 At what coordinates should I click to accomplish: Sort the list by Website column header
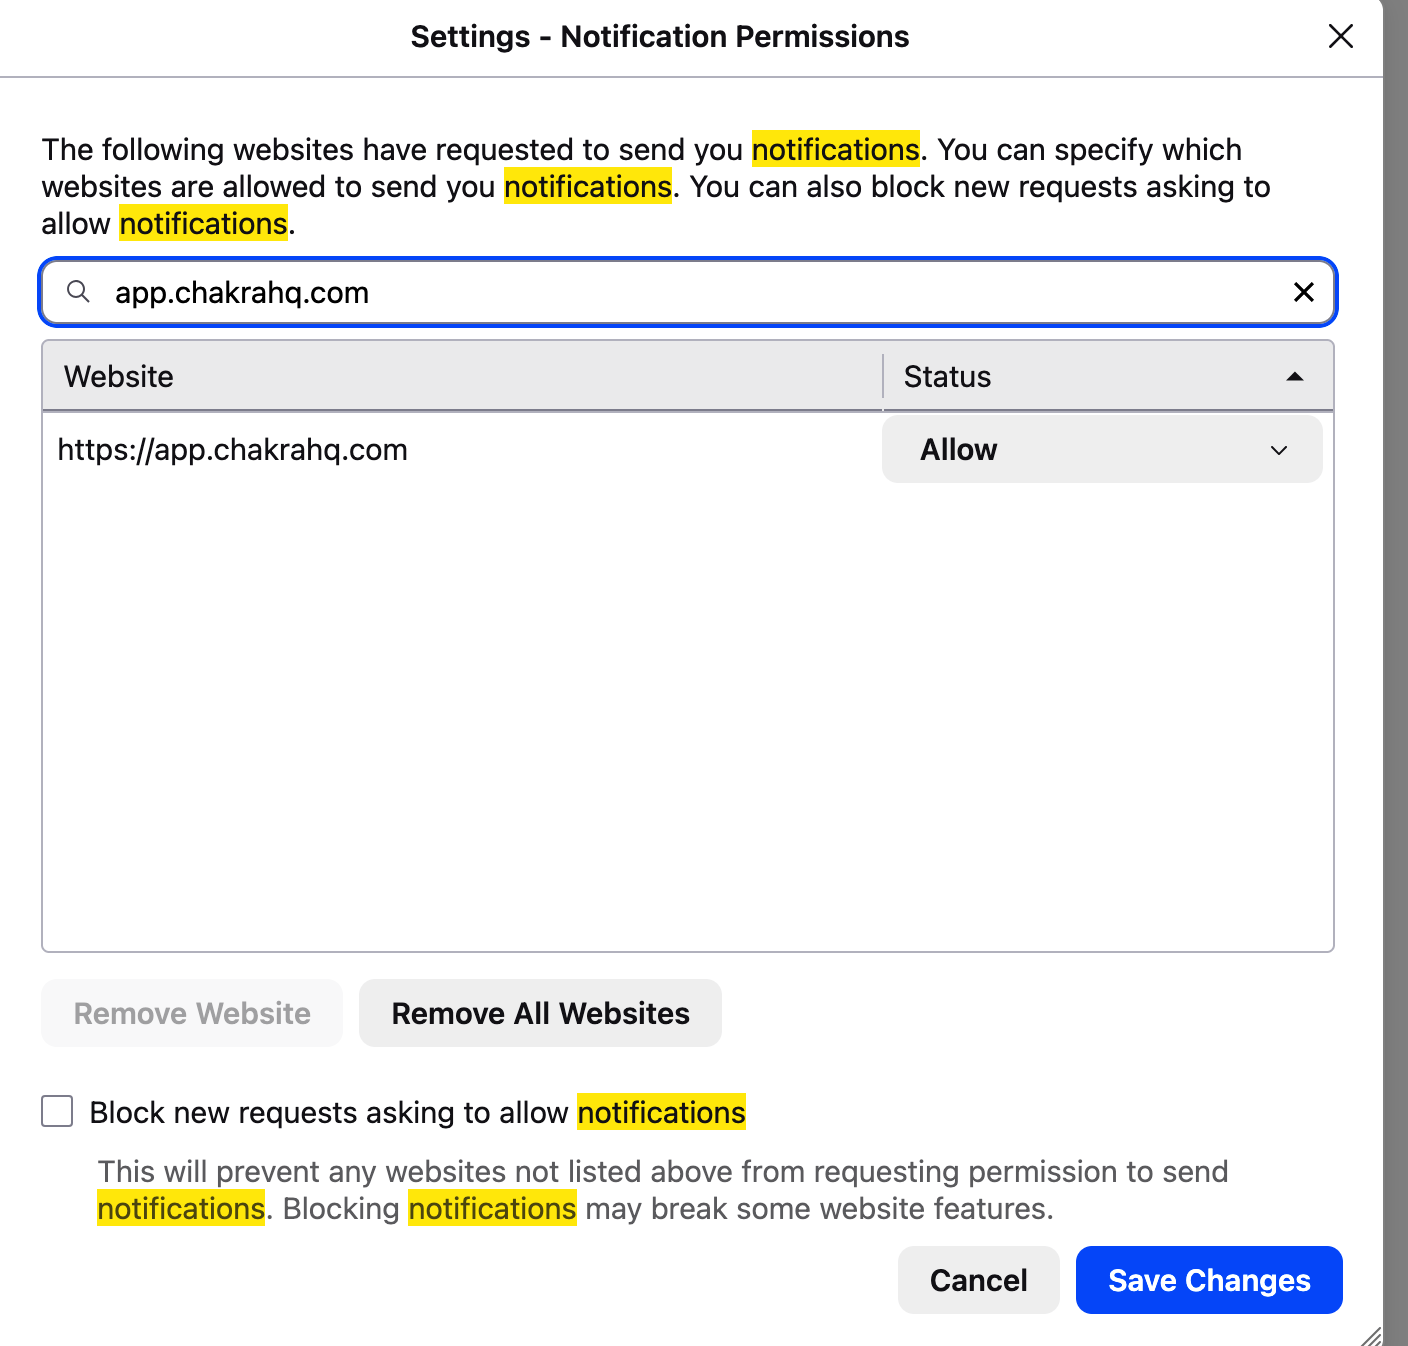pos(460,377)
